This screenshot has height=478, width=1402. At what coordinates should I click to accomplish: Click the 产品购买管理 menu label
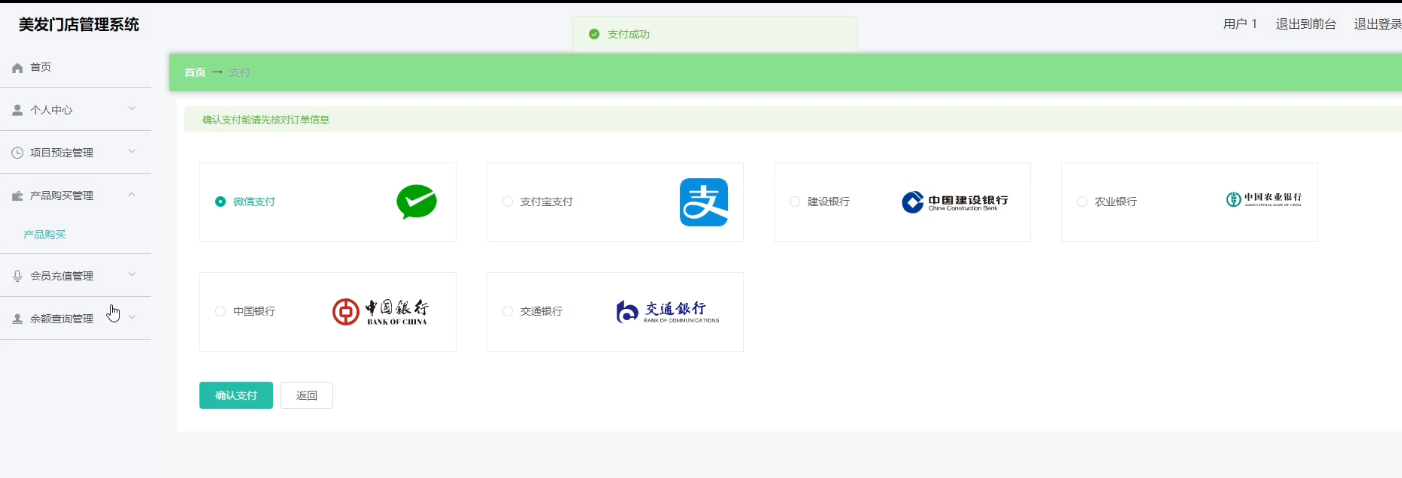click(62, 196)
